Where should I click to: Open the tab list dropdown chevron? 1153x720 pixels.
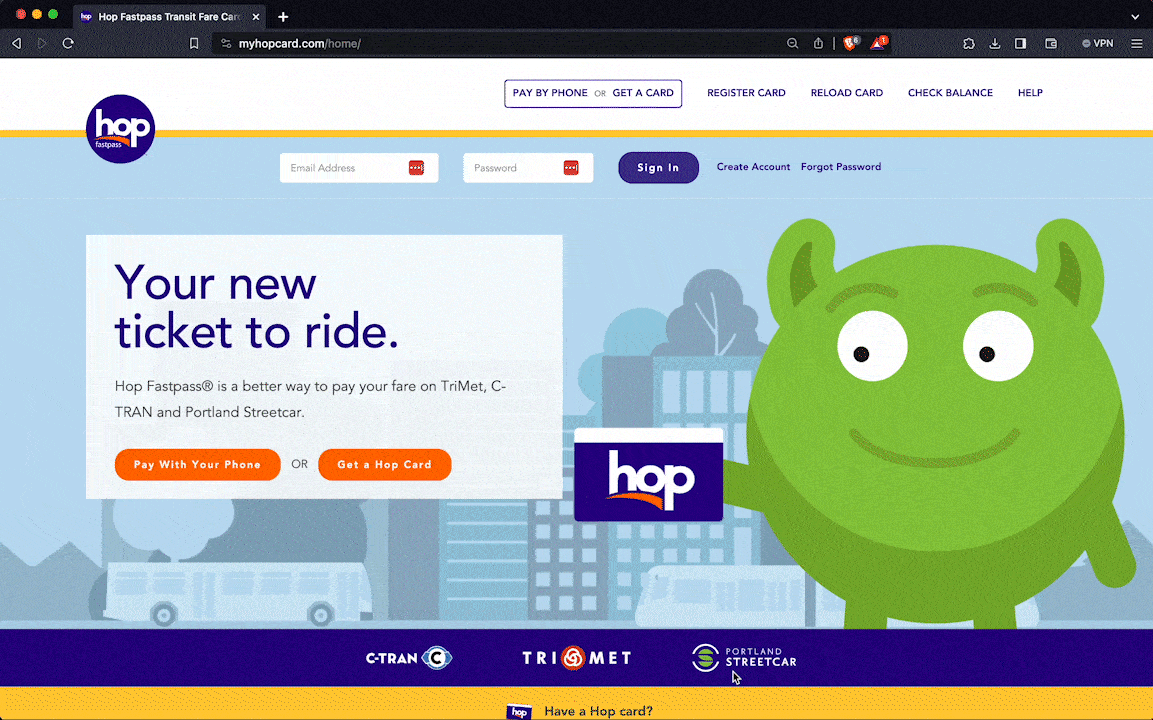(1134, 16)
